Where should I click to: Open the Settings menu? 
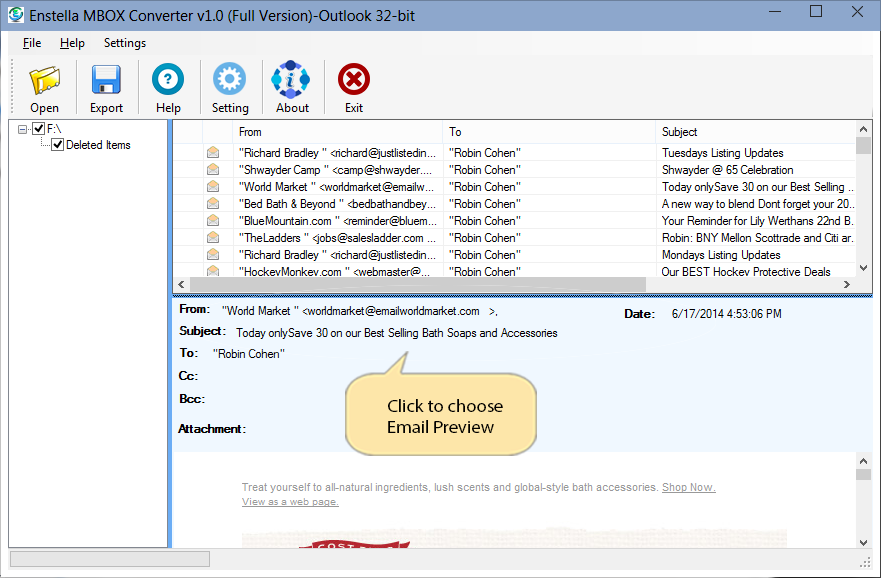click(125, 43)
